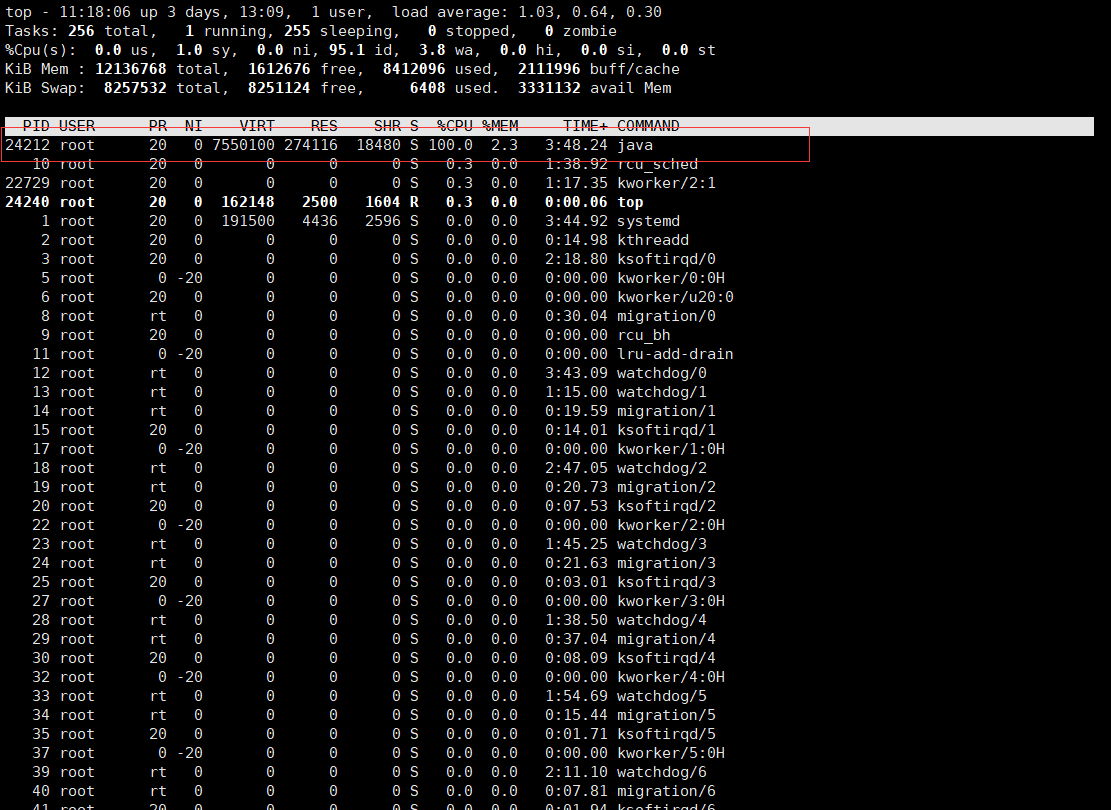Screen dimensions: 1111x810
Task: Click the PID column header
Action: [35, 126]
